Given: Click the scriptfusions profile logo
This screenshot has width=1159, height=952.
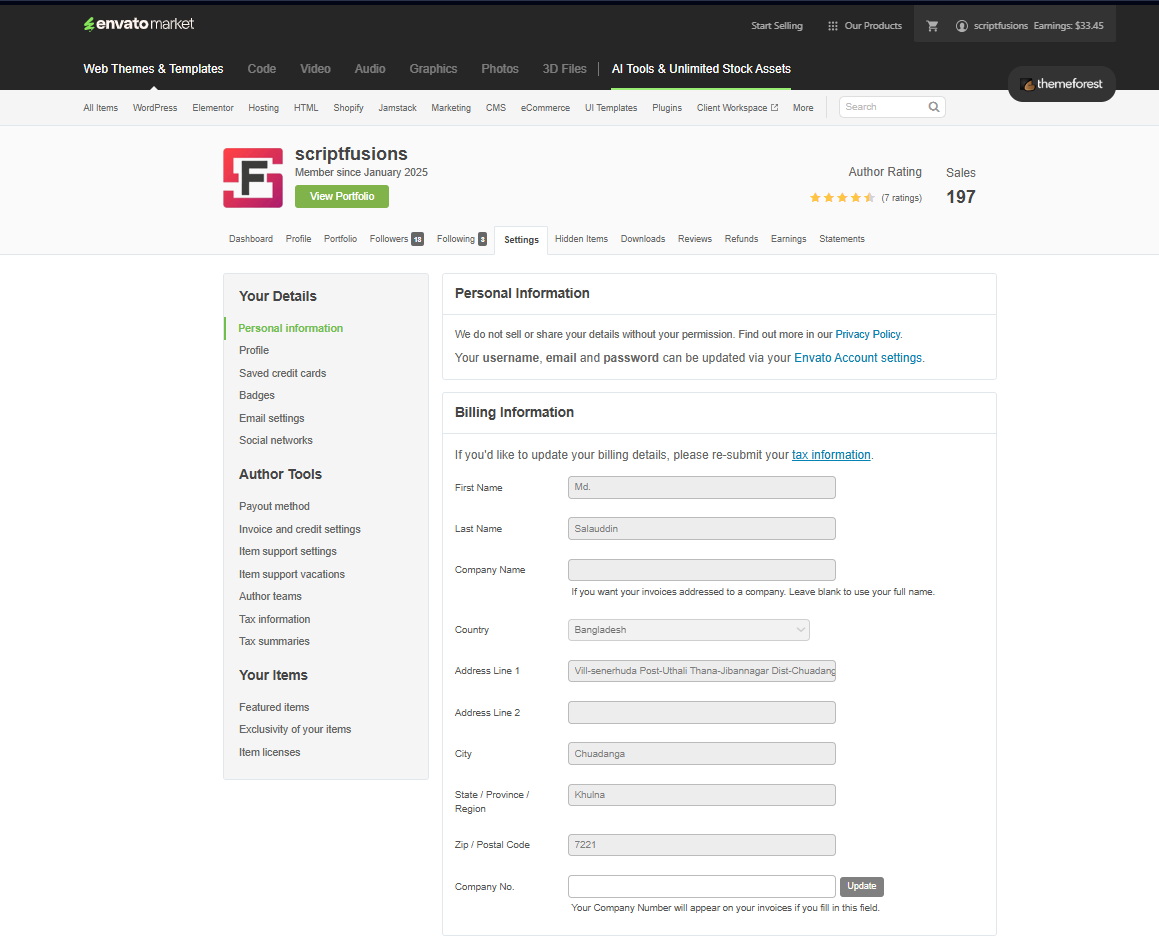Looking at the screenshot, I should click(x=253, y=178).
